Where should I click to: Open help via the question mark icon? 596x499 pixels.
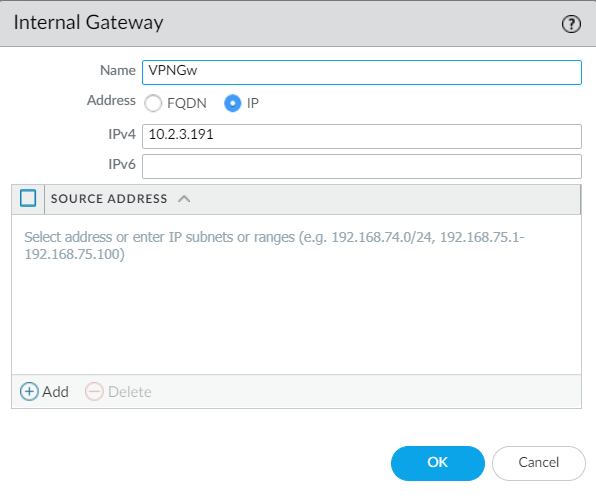[571, 24]
